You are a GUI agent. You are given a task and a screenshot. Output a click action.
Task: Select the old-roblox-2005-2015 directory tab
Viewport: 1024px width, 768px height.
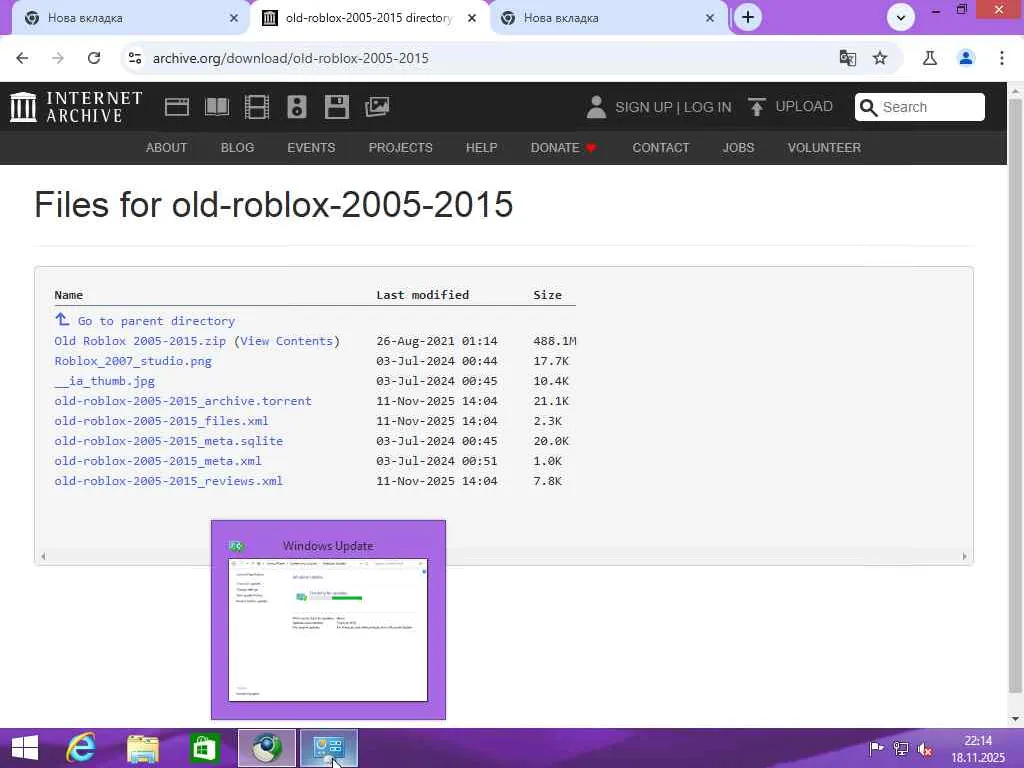369,18
